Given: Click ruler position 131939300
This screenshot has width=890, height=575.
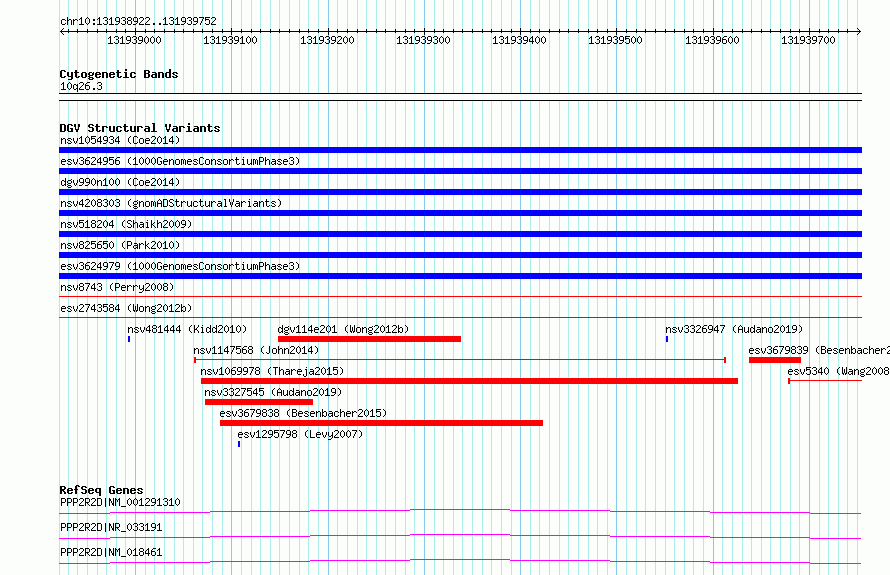Looking at the screenshot, I should 423,40.
